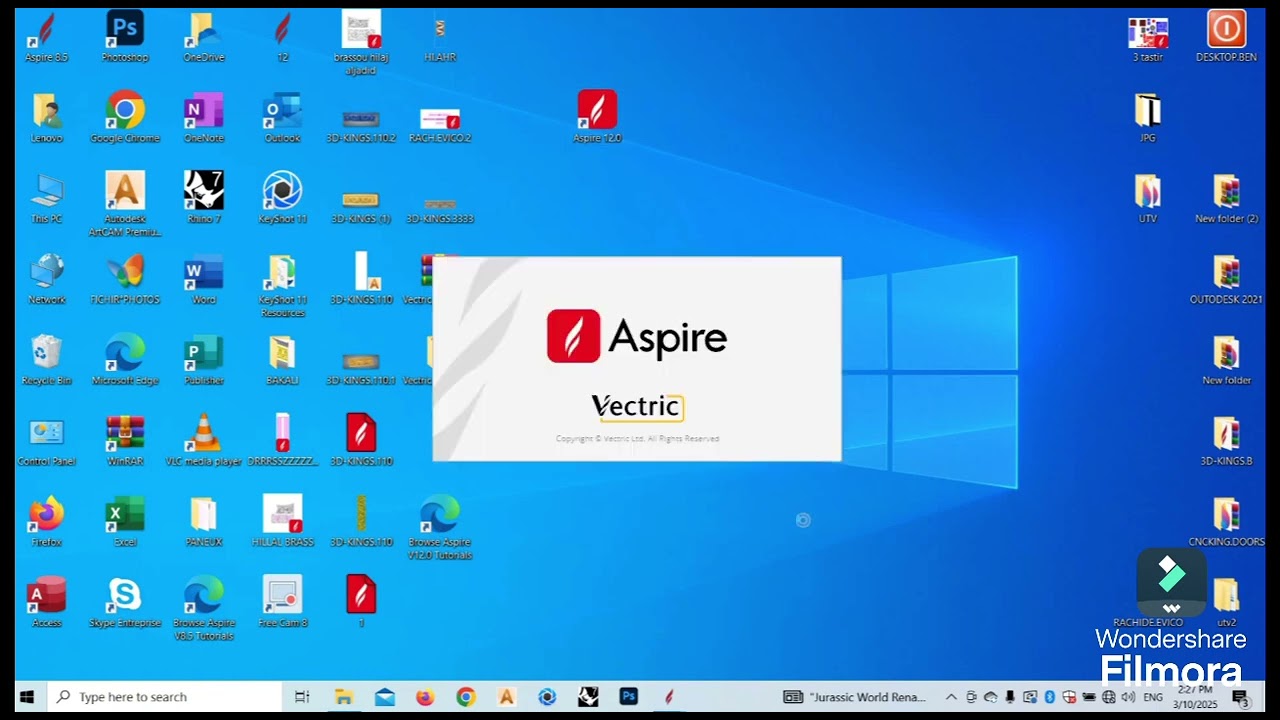
Task: Select the JPG archive on the desktop
Action: coord(1148,118)
